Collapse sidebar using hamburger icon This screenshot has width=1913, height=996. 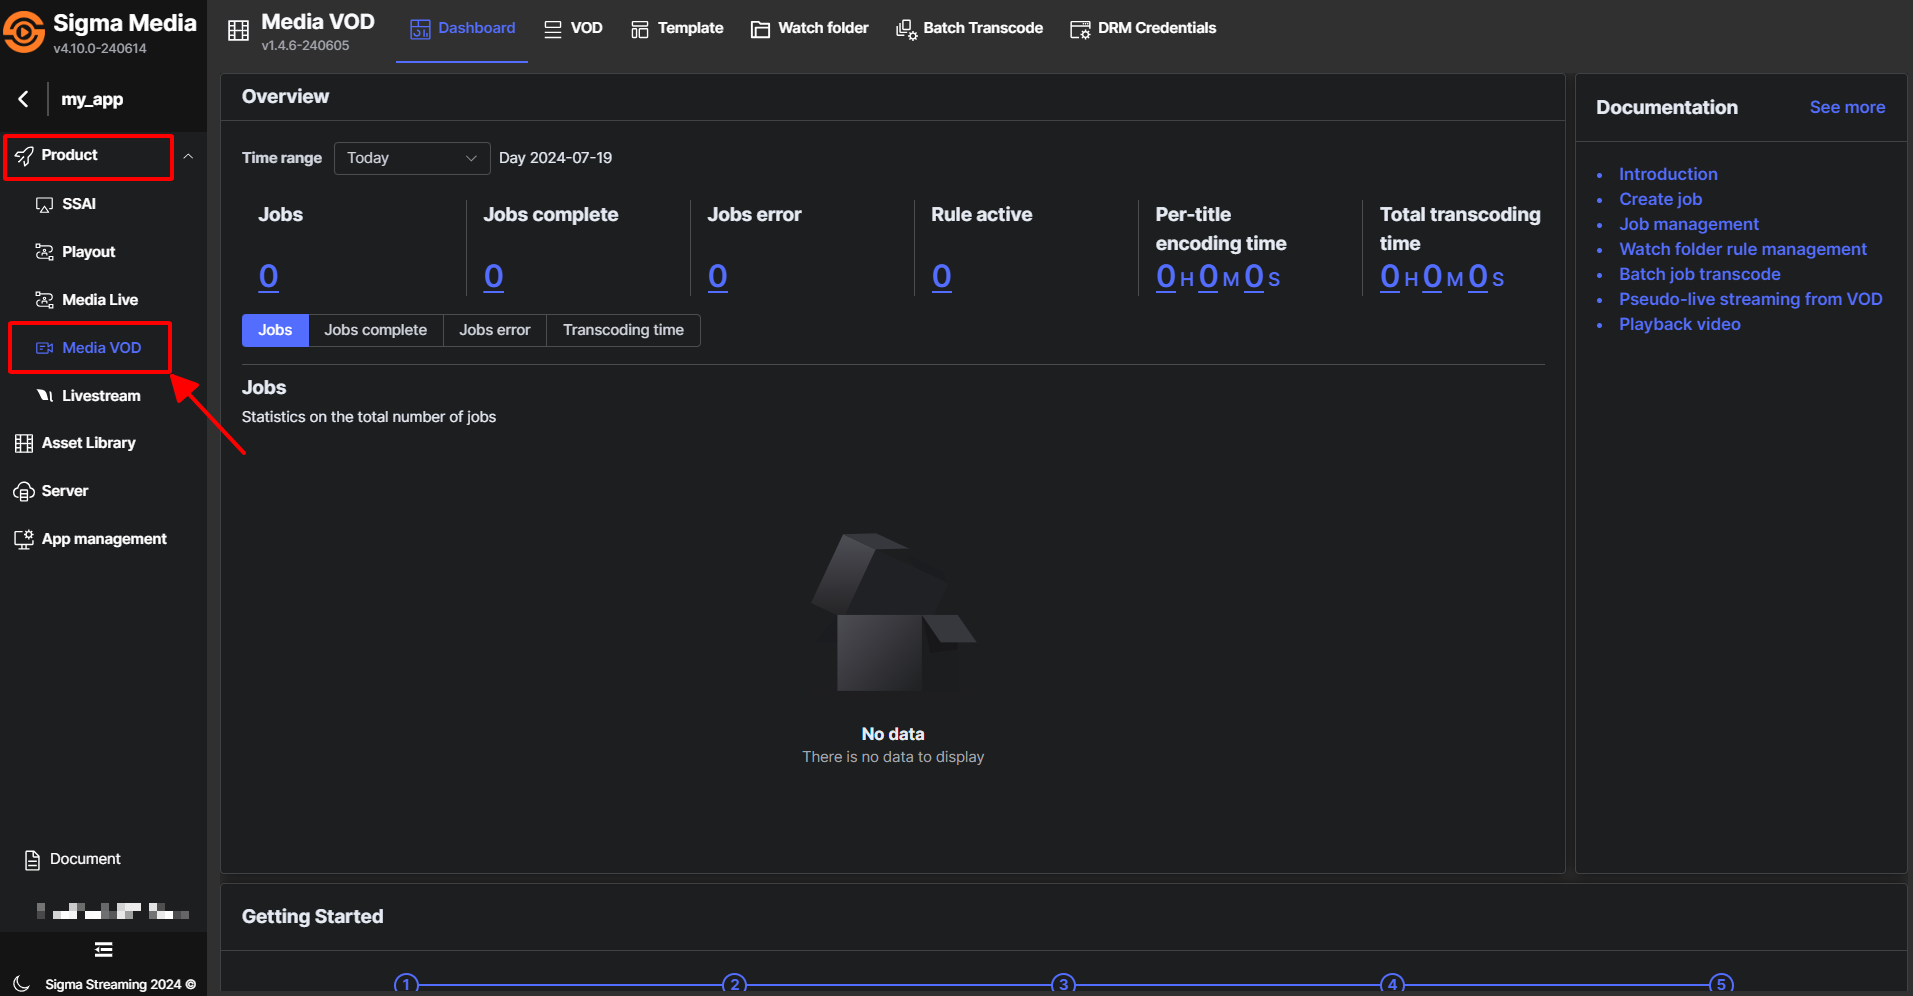[103, 950]
